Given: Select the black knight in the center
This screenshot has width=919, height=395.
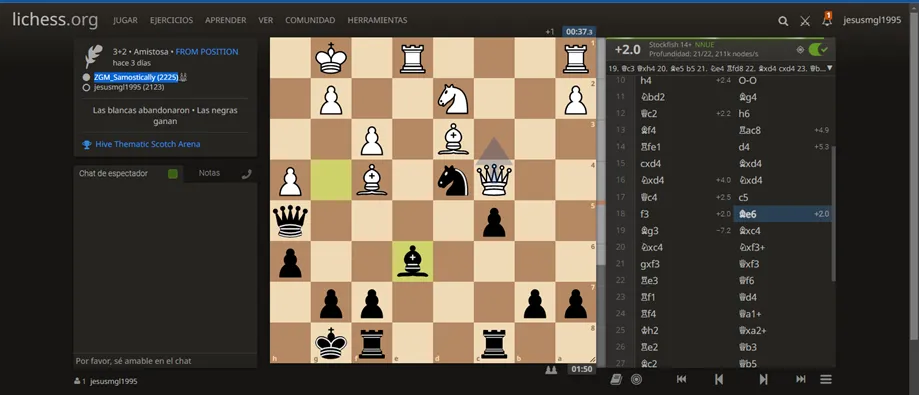Looking at the screenshot, I should pyautogui.click(x=454, y=181).
